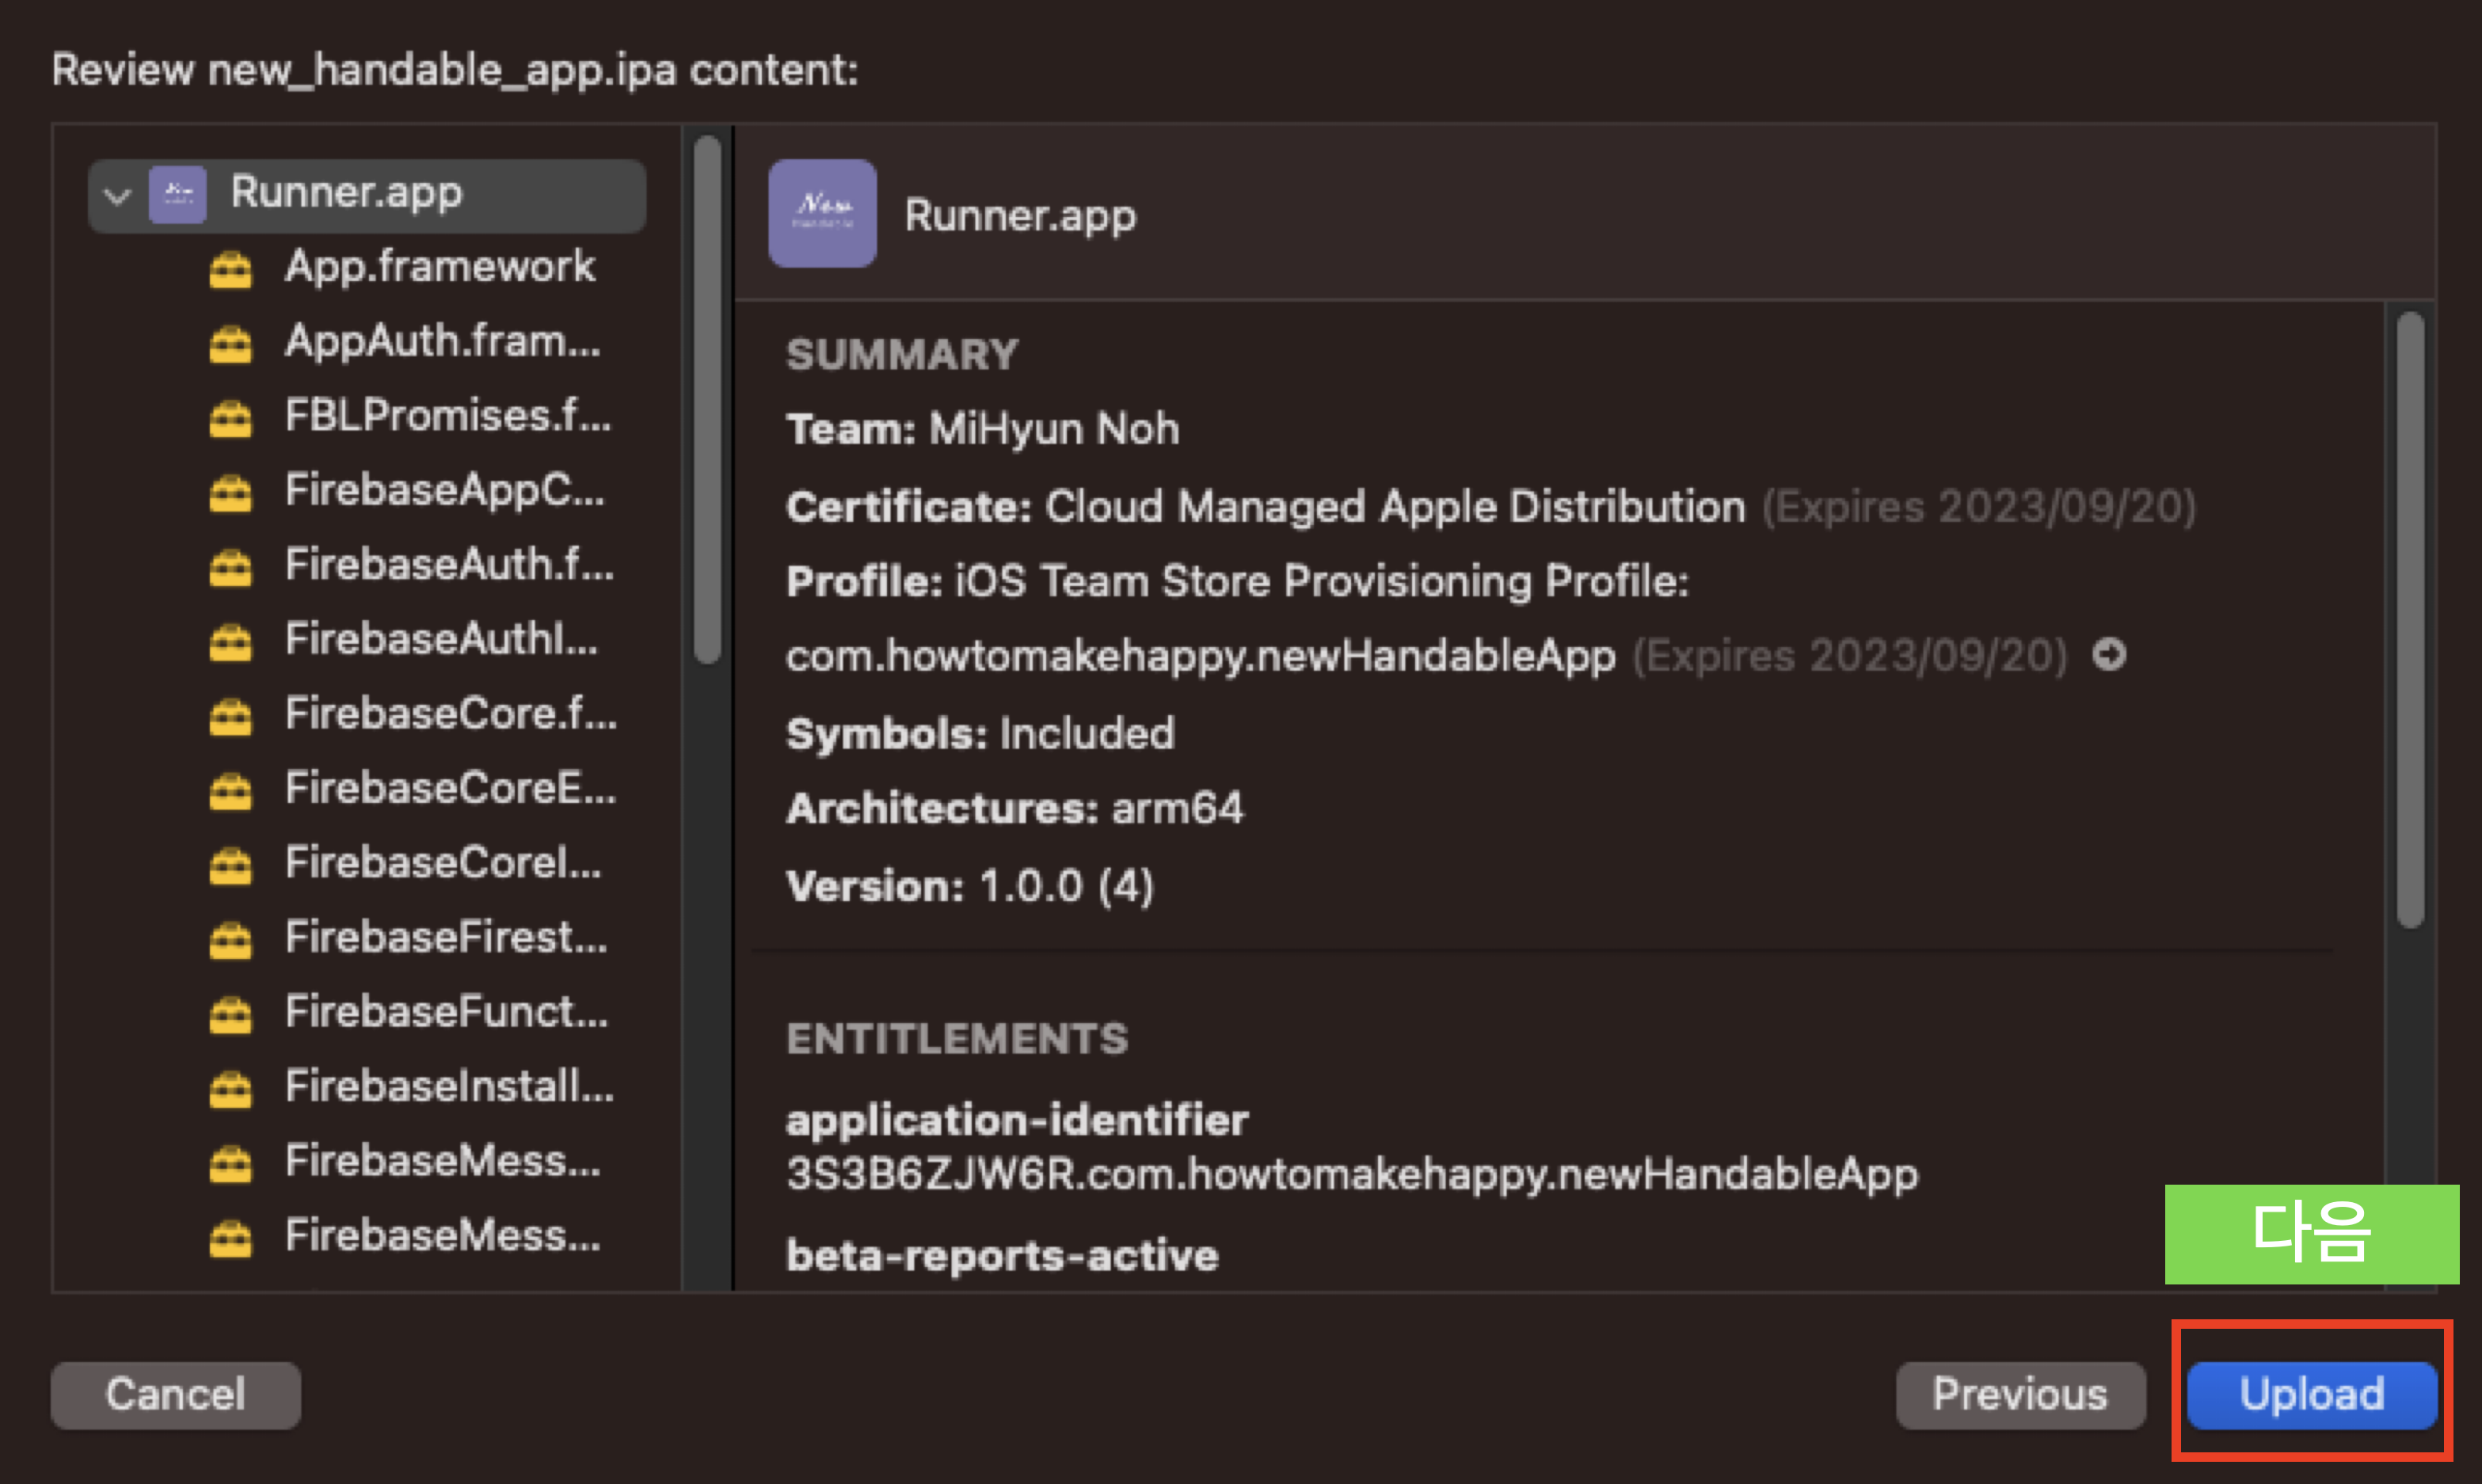2482x1484 pixels.
Task: Click the large Runner.app icon in header
Action: point(822,213)
